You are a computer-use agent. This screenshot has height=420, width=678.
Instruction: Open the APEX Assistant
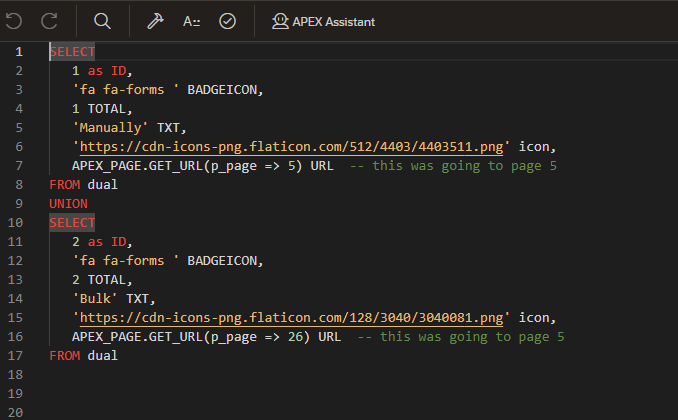[323, 20]
